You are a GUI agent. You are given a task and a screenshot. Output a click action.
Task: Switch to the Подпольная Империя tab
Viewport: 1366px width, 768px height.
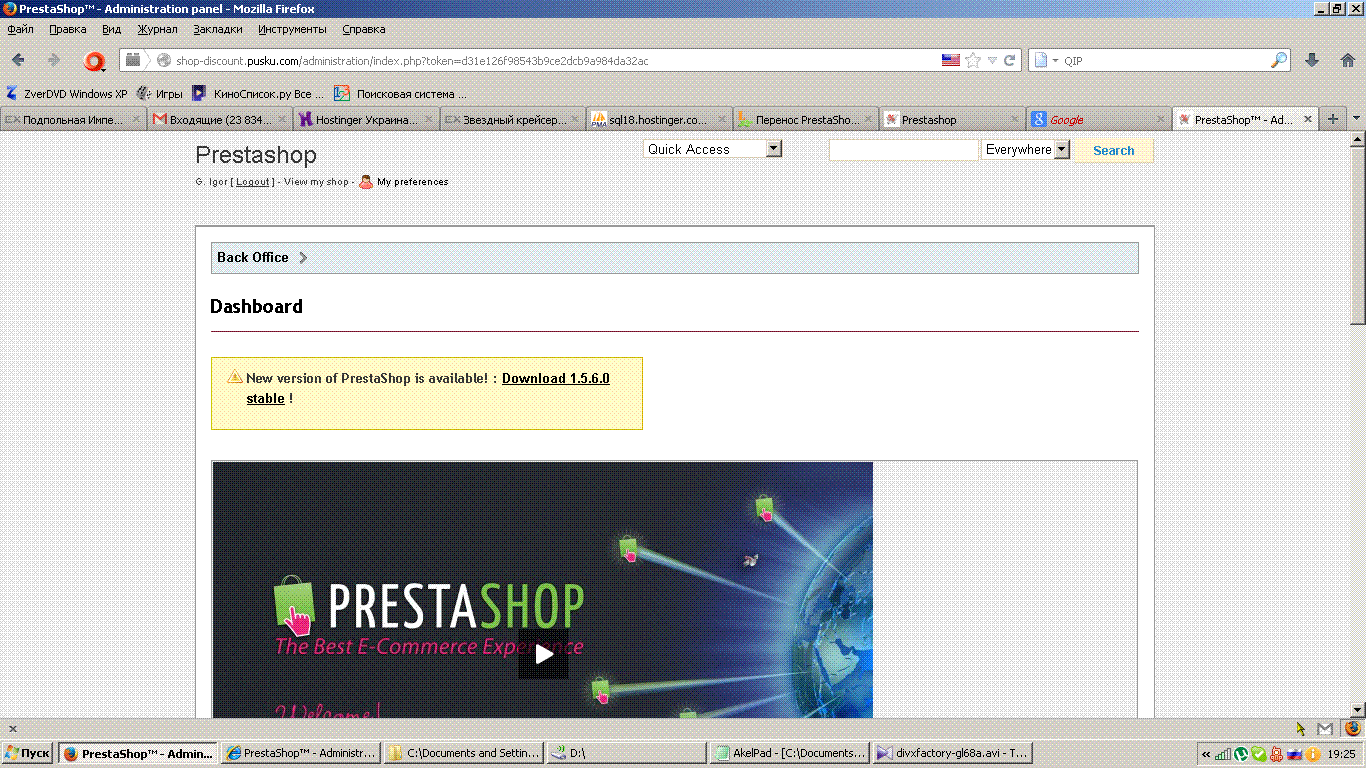coord(73,119)
